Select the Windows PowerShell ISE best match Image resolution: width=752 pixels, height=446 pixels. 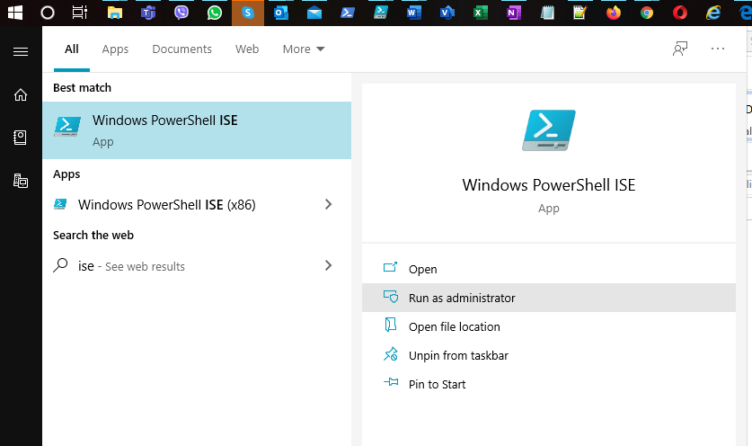pos(197,130)
